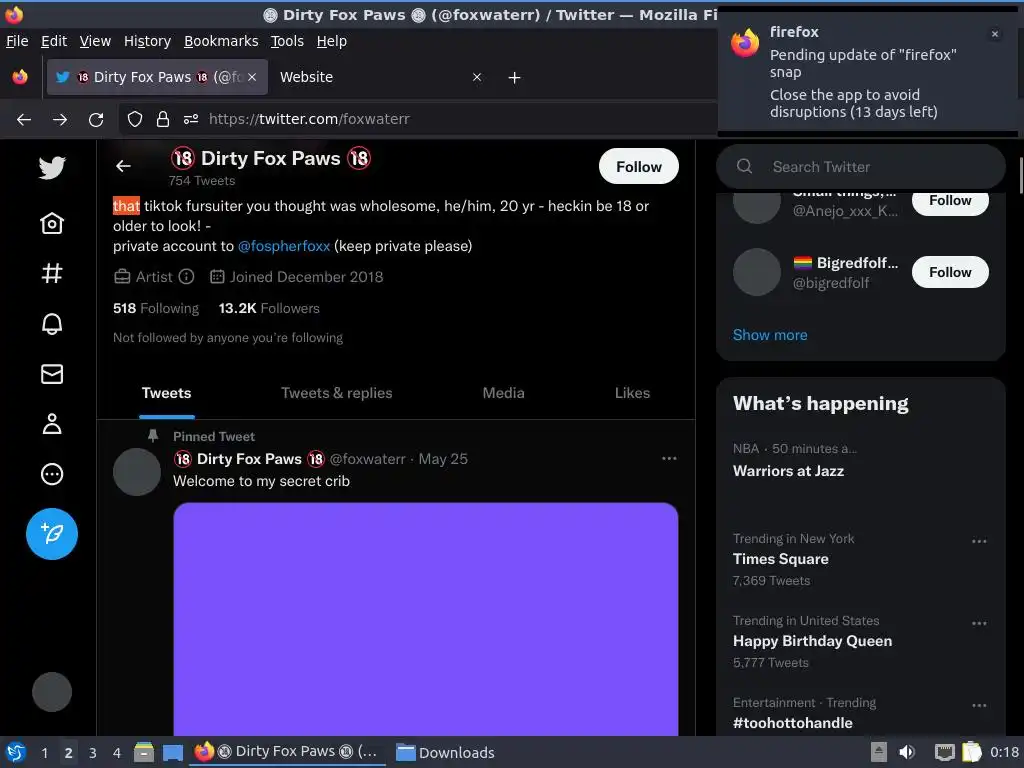Open the Times Square trend
The width and height of the screenshot is (1024, 768).
(780, 559)
